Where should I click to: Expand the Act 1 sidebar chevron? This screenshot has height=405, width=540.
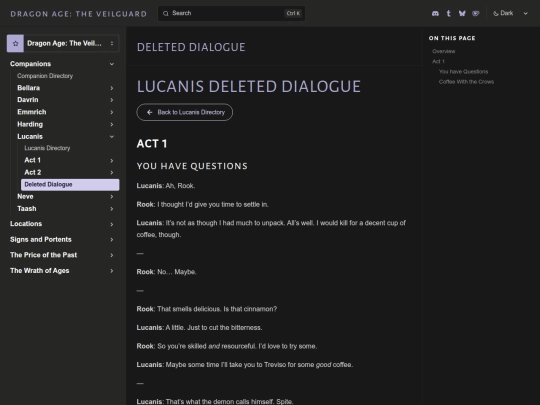(x=112, y=160)
